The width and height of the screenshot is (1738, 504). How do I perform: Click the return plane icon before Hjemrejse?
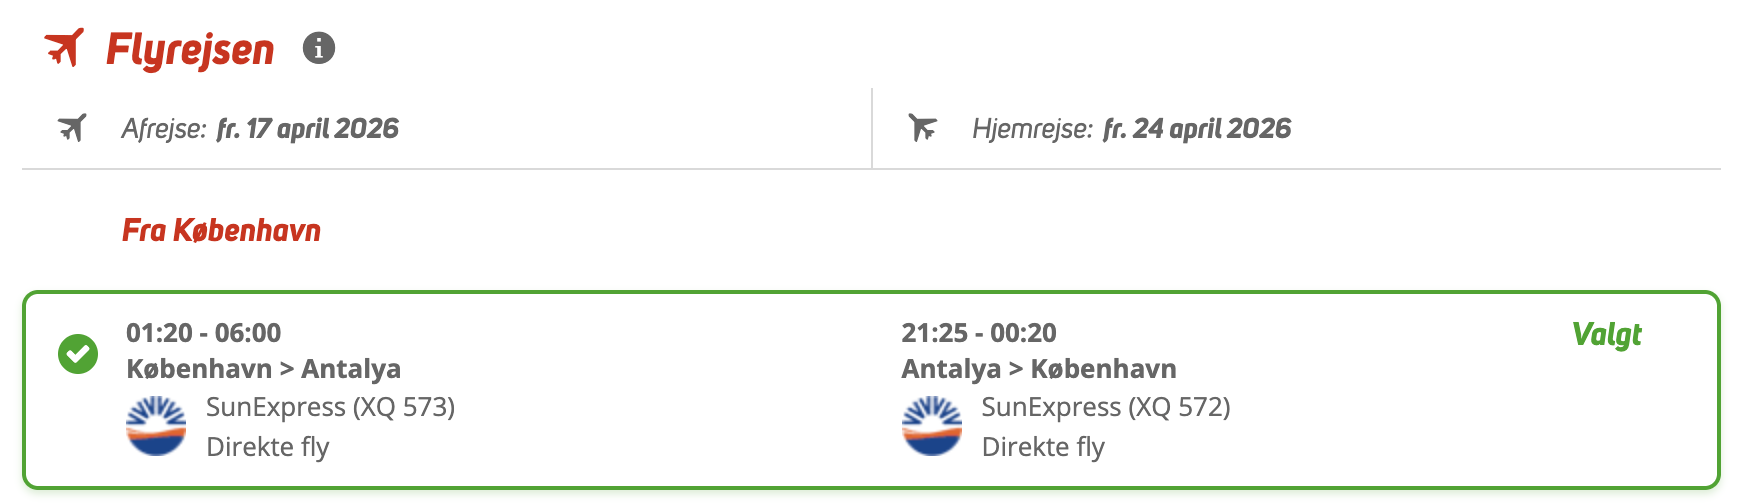coord(922,128)
